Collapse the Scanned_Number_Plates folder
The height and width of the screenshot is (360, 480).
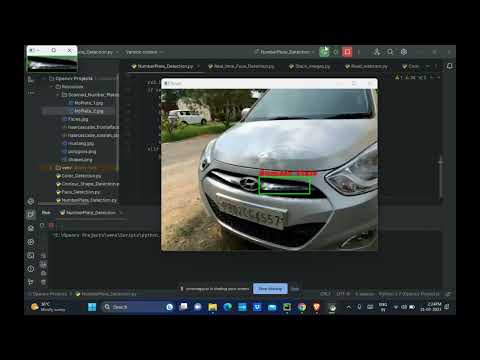point(58,95)
